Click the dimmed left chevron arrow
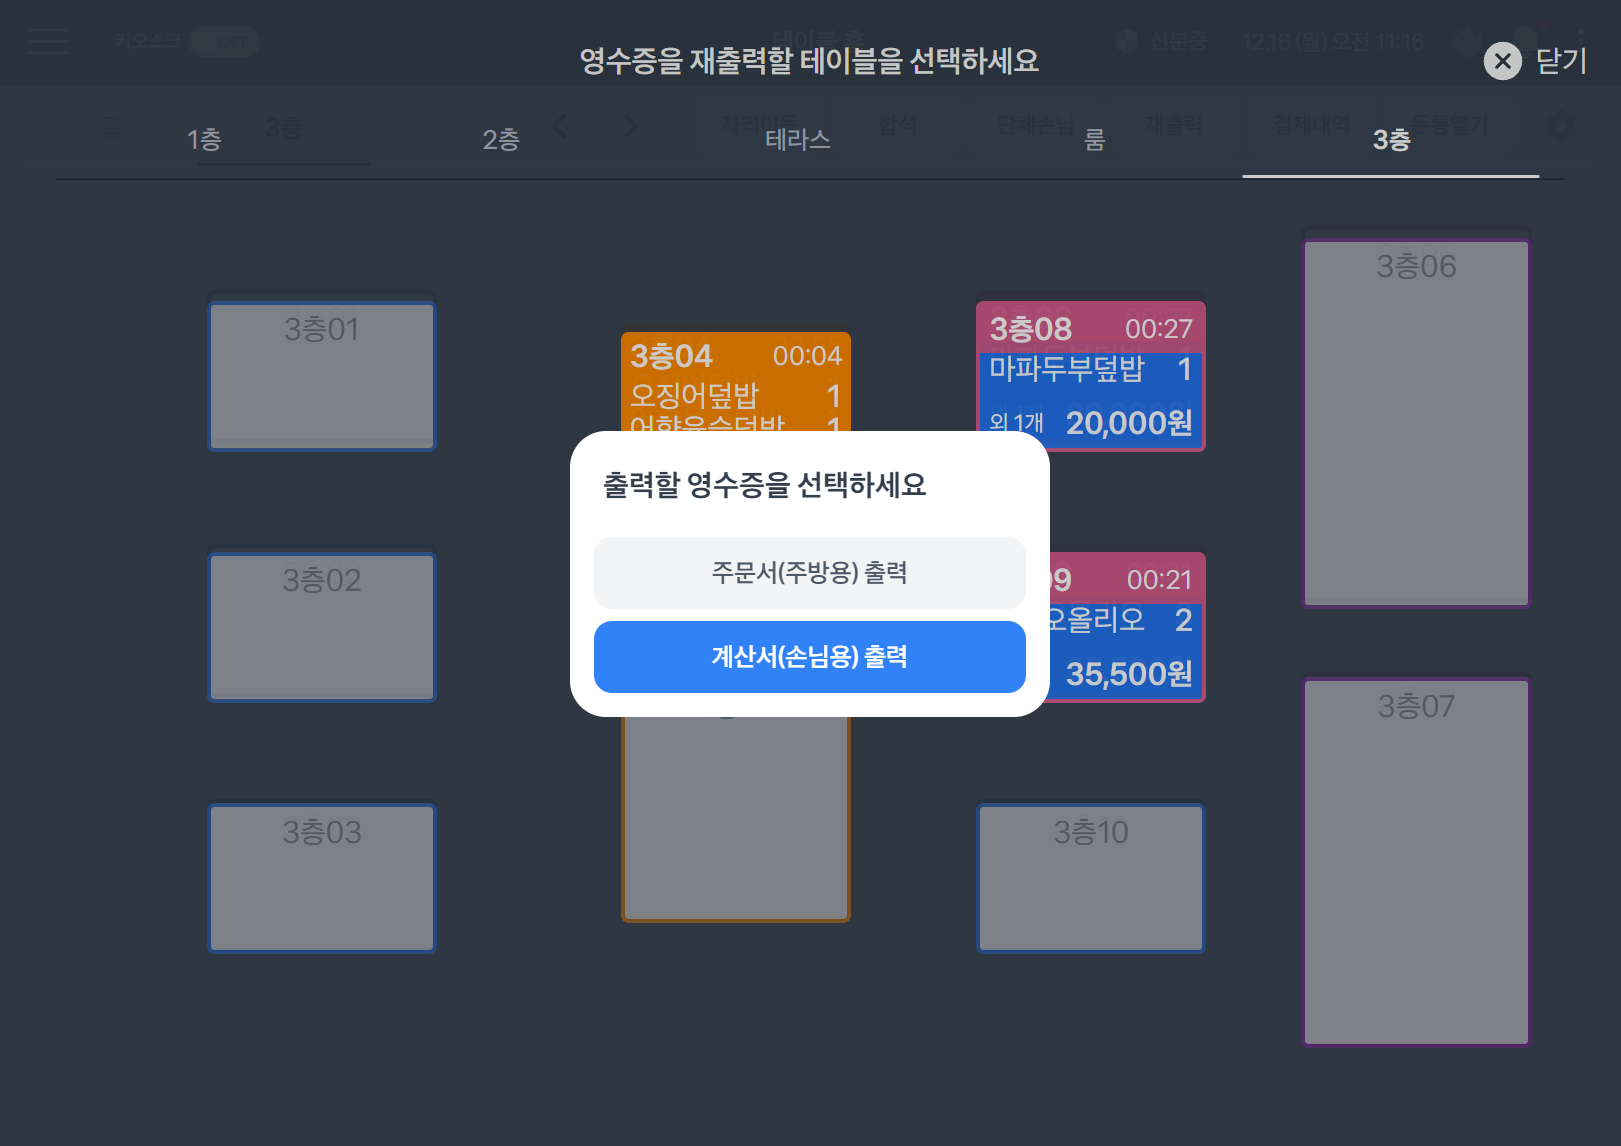Image resolution: width=1621 pixels, height=1146 pixels. point(560,126)
